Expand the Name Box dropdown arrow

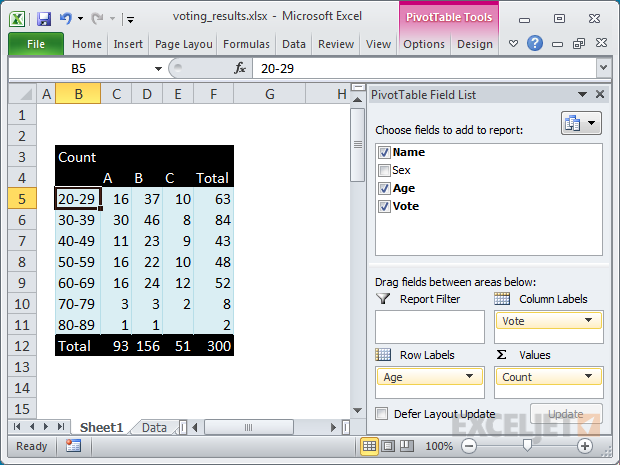click(x=158, y=68)
